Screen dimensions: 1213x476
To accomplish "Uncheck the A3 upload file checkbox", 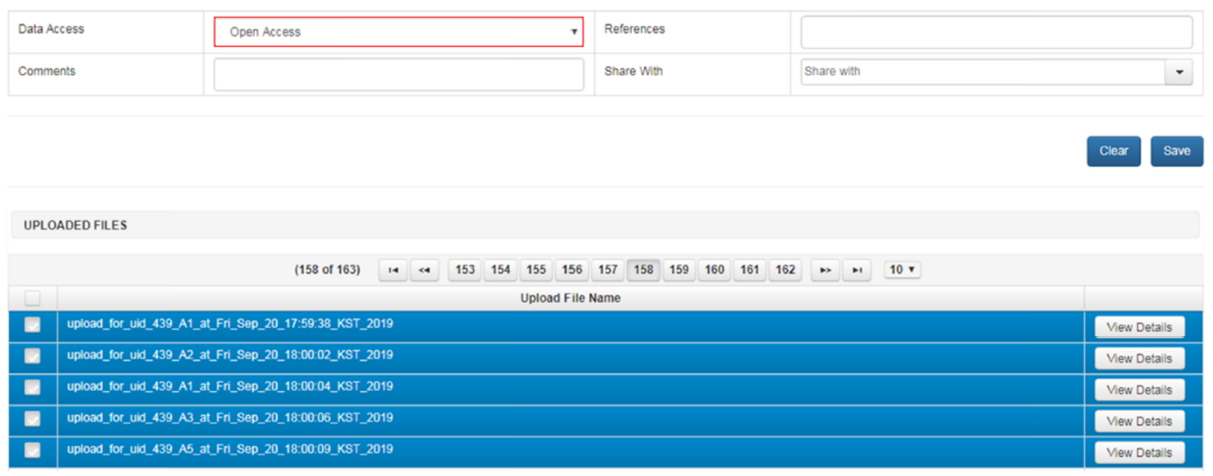I will click(33, 419).
